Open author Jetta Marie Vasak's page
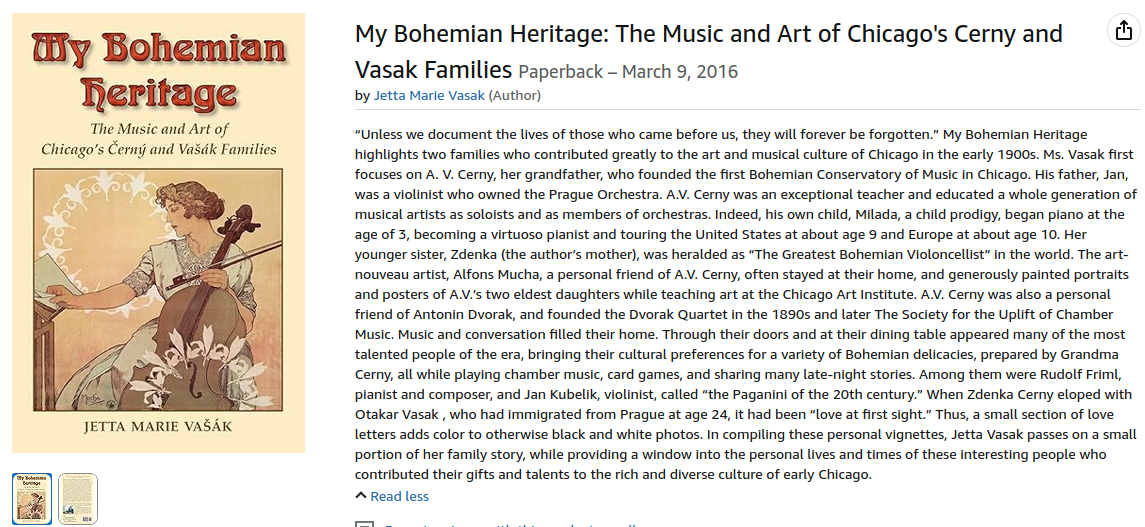Viewport: 1145px width, 527px height. [429, 96]
